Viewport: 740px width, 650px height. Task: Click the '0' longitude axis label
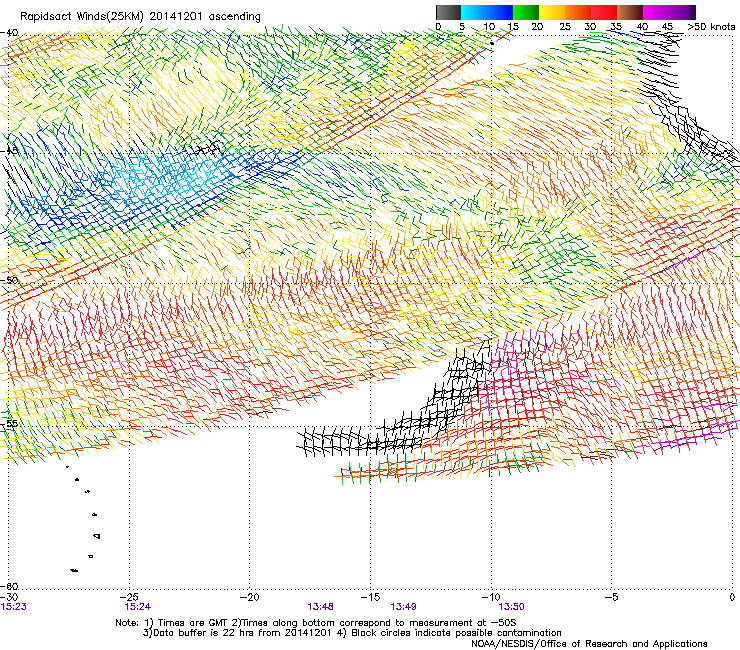click(x=732, y=597)
